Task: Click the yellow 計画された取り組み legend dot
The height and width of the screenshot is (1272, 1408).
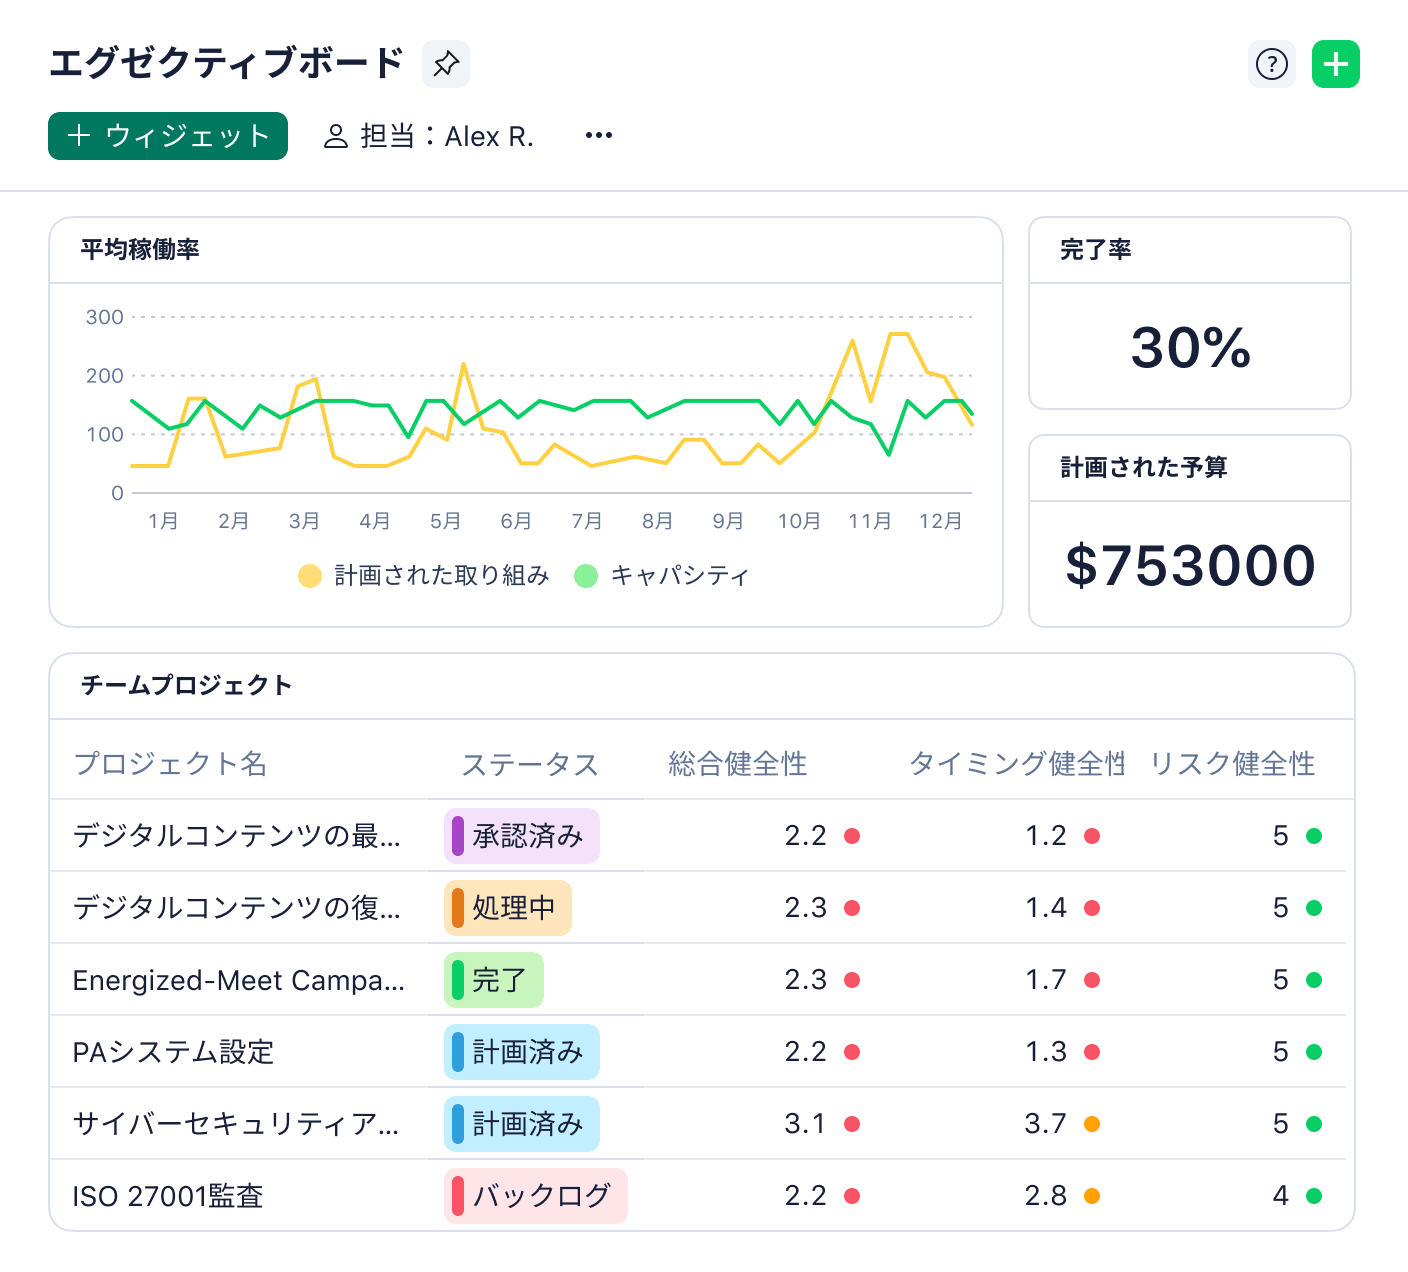Action: 310,576
